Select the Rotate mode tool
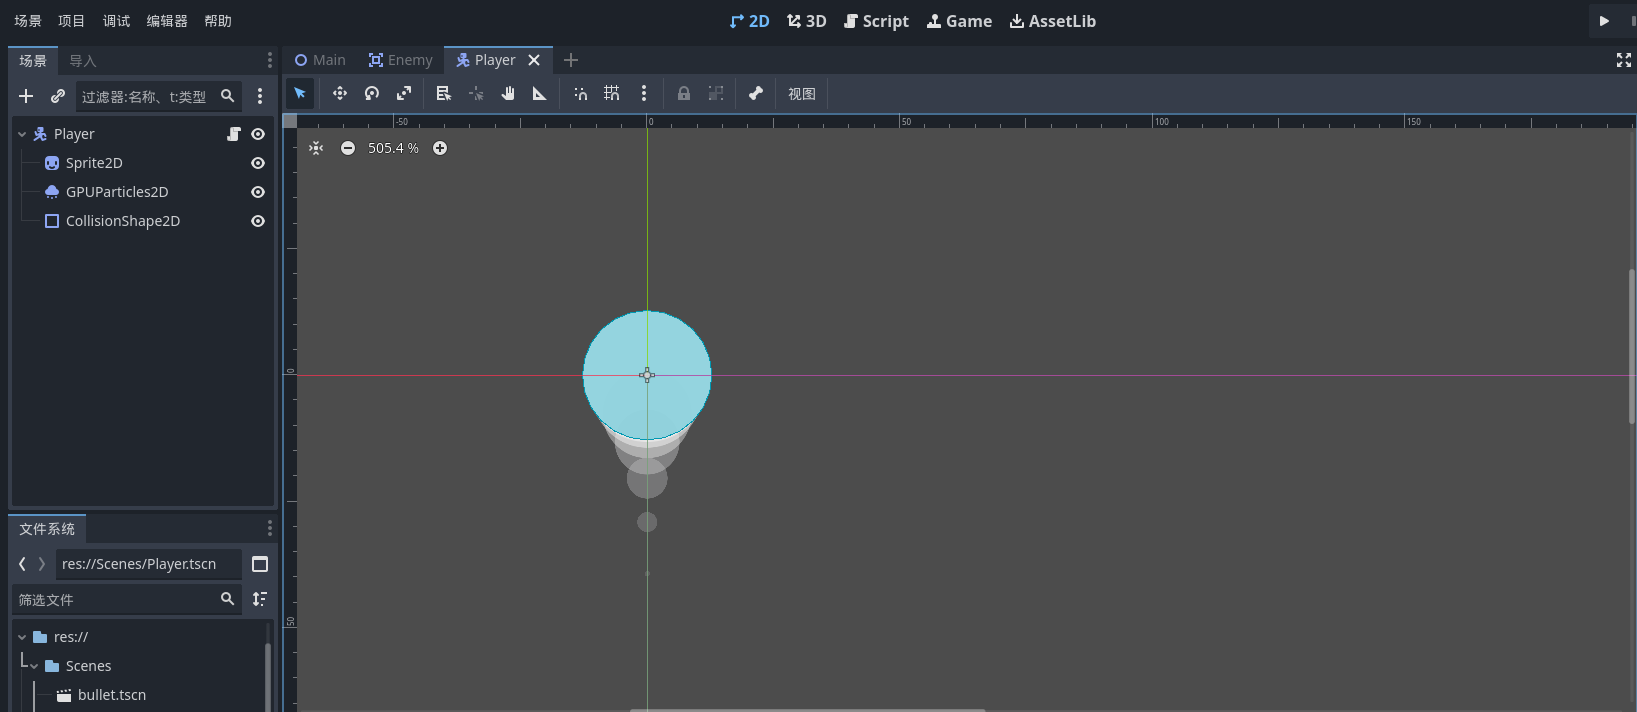 tap(372, 93)
